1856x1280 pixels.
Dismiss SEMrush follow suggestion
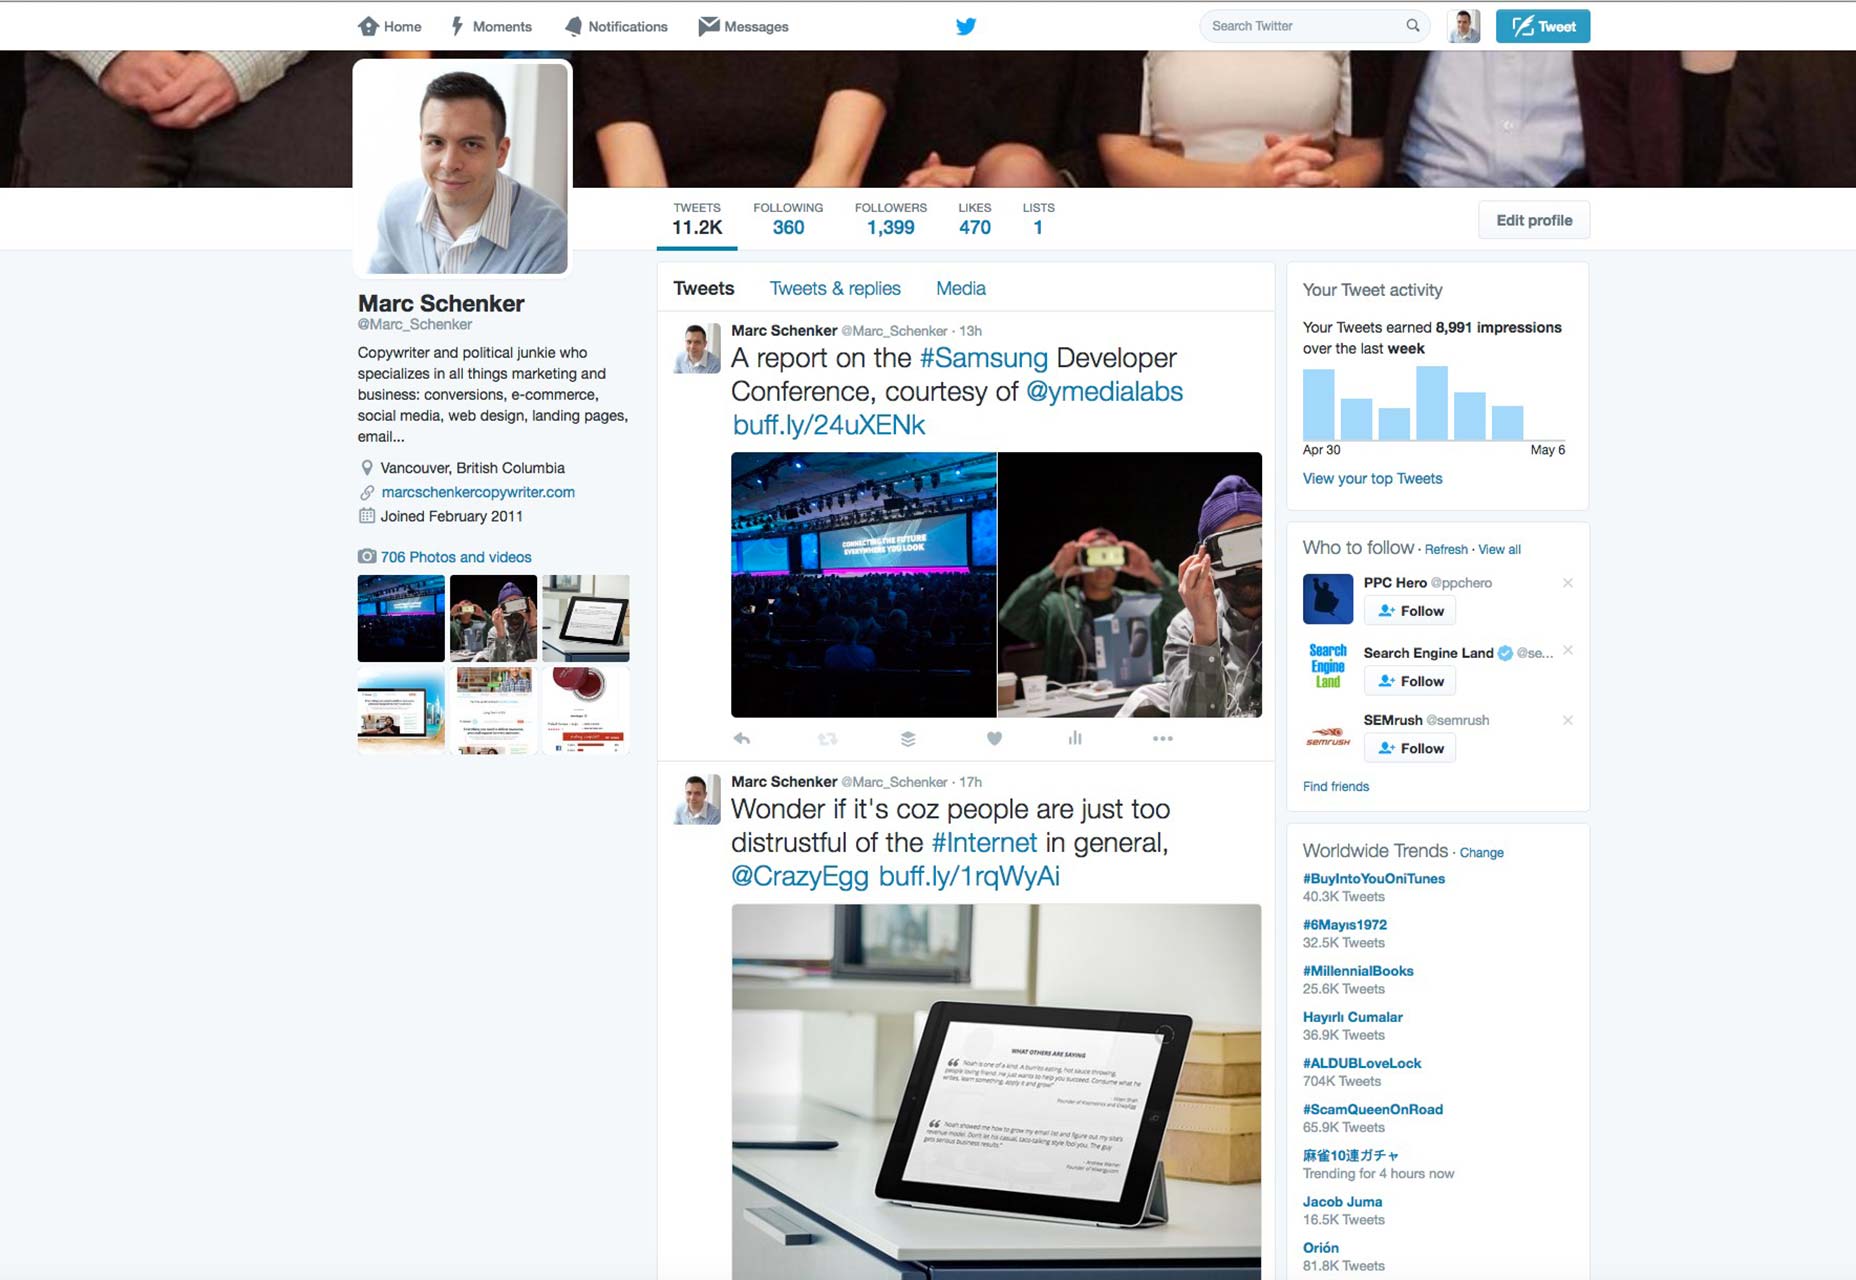click(x=1568, y=720)
